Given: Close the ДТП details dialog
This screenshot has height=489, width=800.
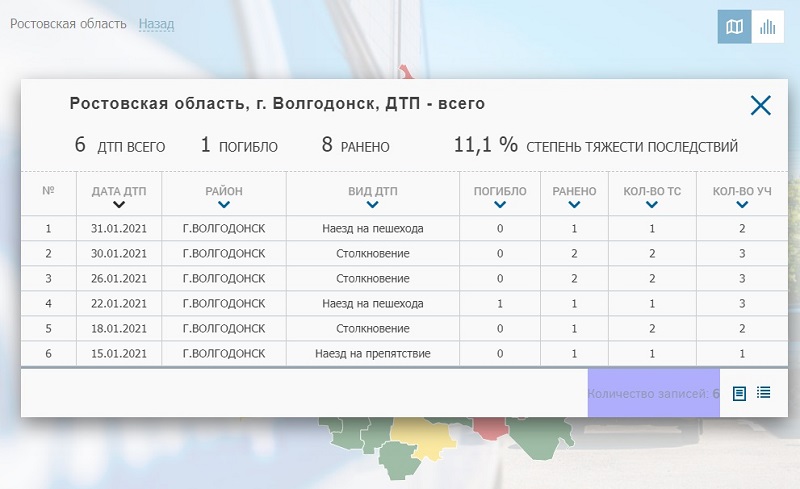Looking at the screenshot, I should 760,105.
